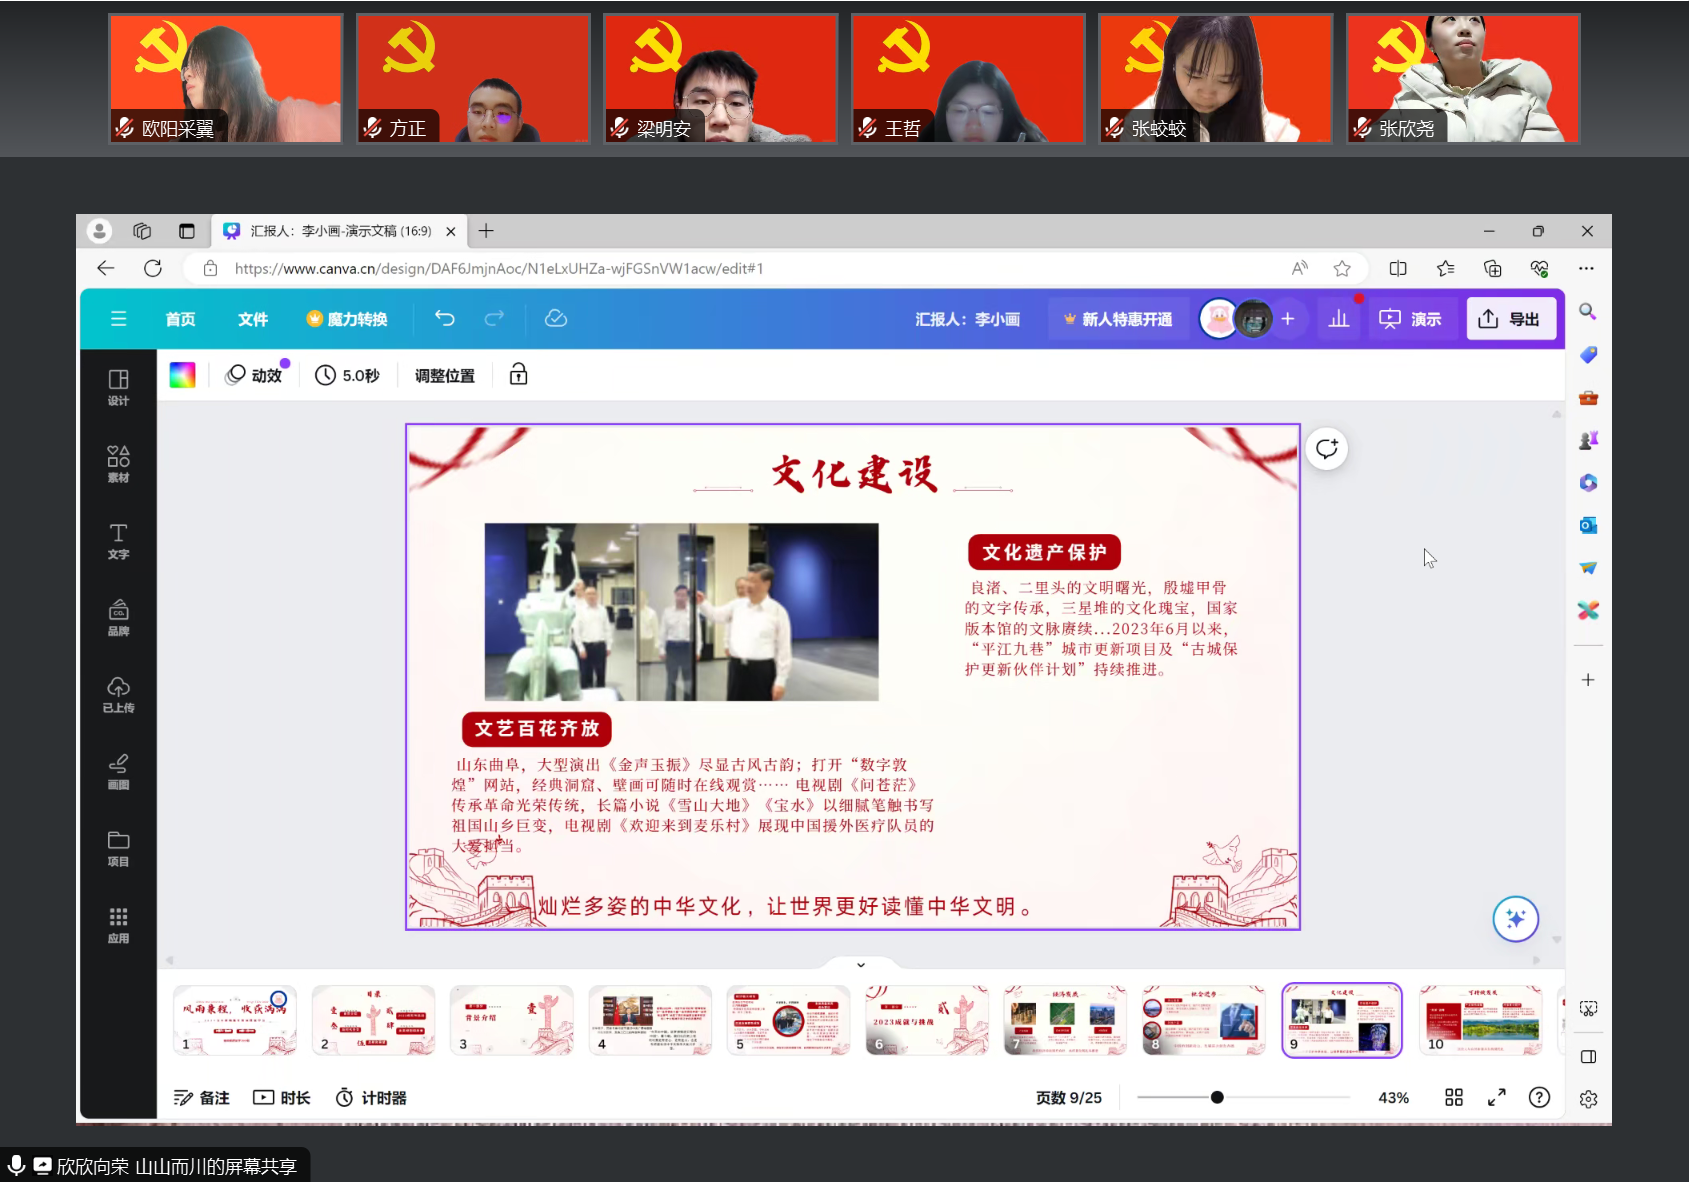Screen dimensions: 1689x1182
Task: Select the 文字 tool in the sidebar
Action: tap(117, 540)
